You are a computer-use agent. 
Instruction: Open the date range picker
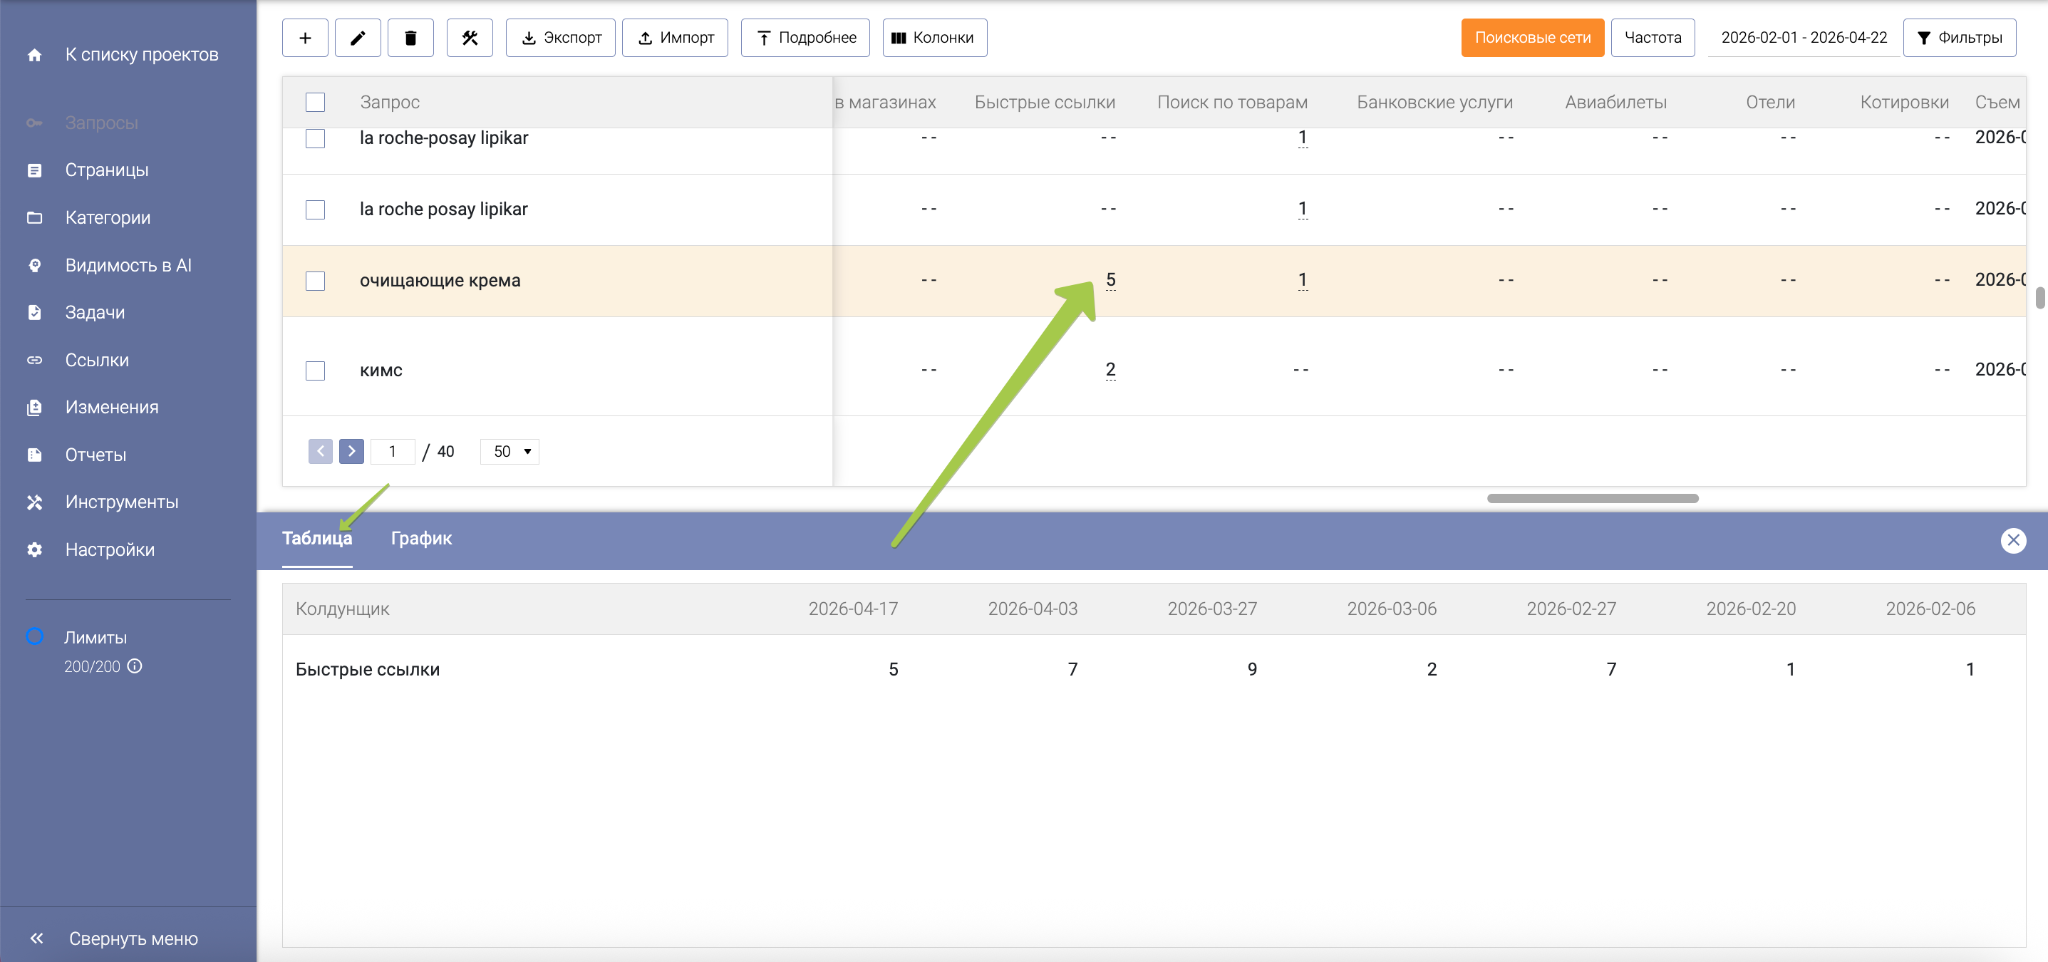pyautogui.click(x=1803, y=38)
